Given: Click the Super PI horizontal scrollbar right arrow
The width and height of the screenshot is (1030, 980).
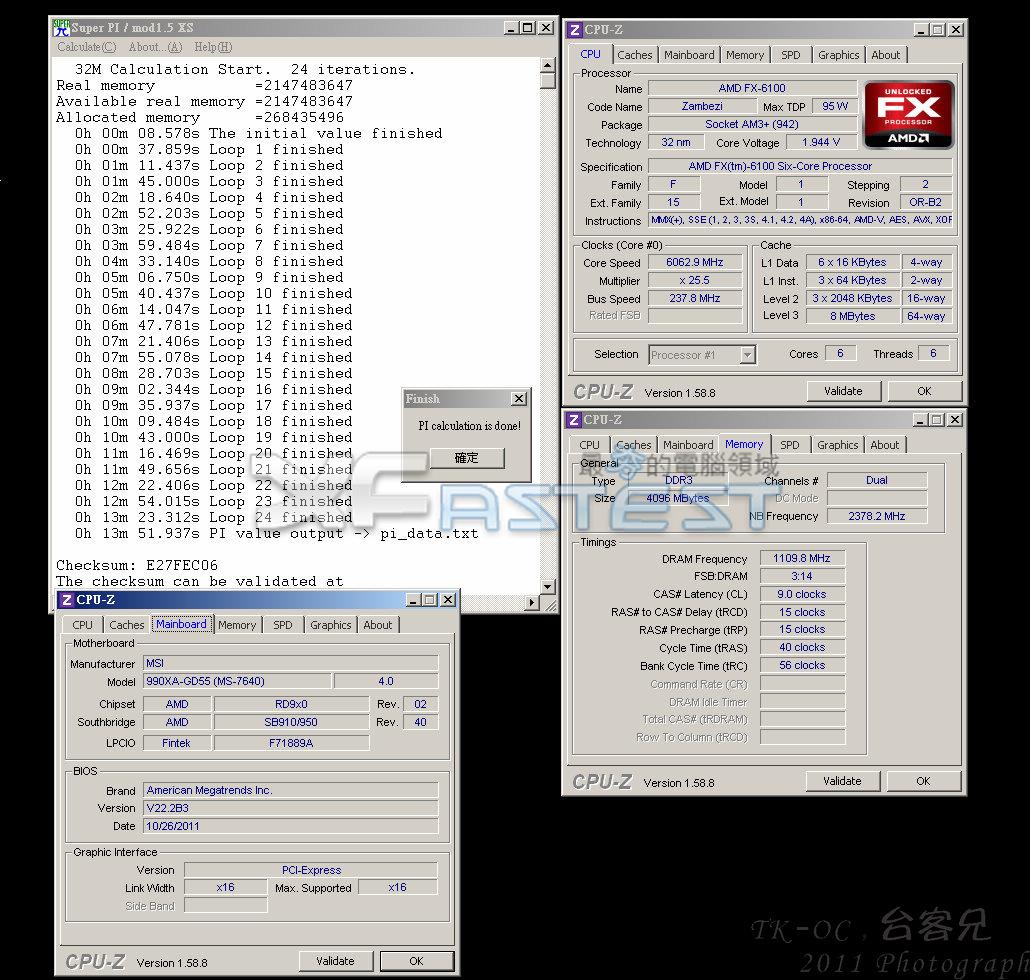Looking at the screenshot, I should 532,602.
